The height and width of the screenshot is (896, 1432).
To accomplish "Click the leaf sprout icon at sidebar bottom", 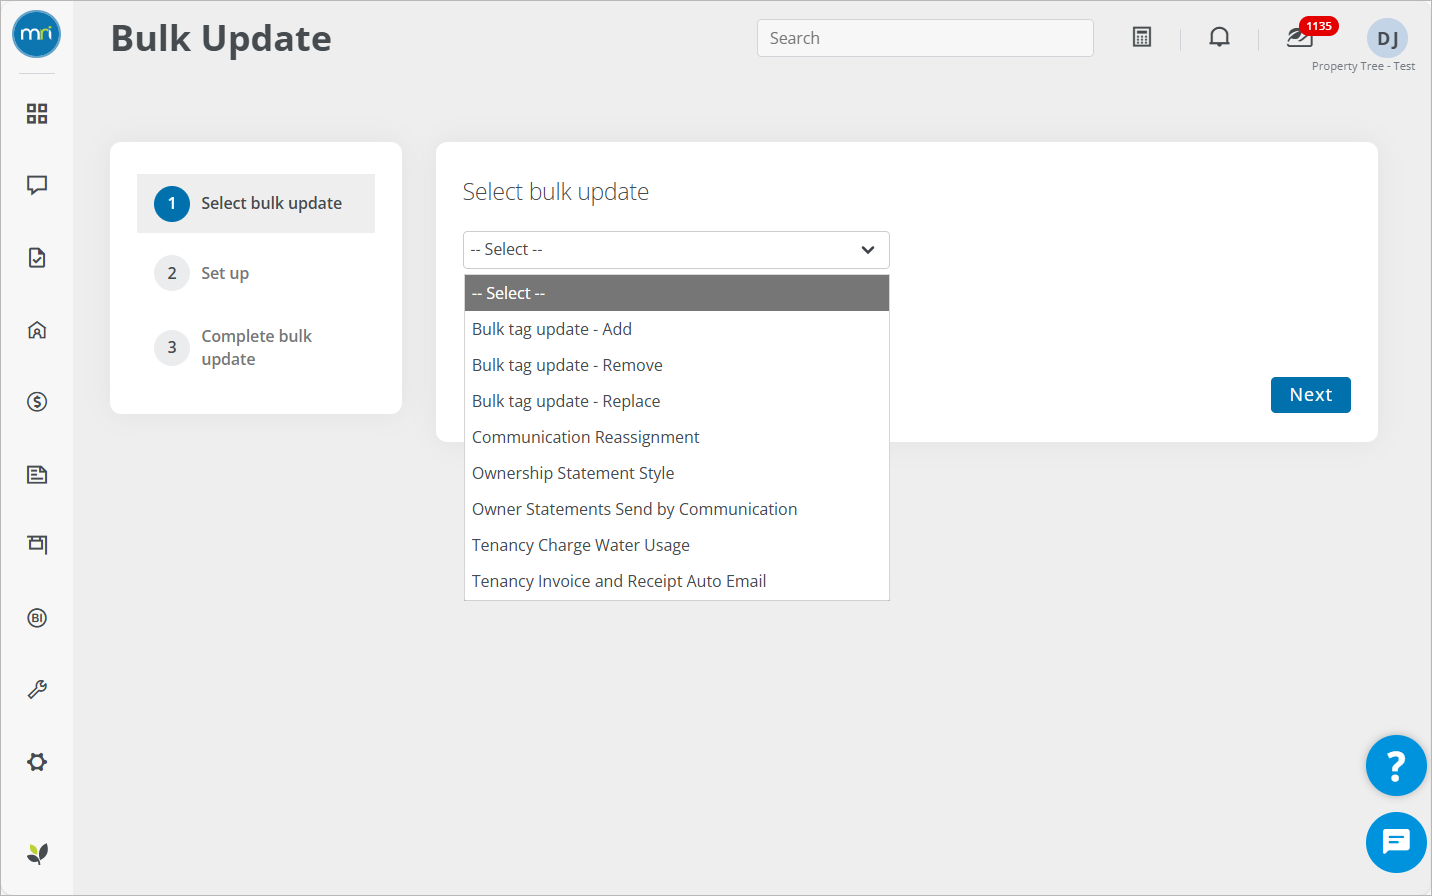I will [37, 853].
